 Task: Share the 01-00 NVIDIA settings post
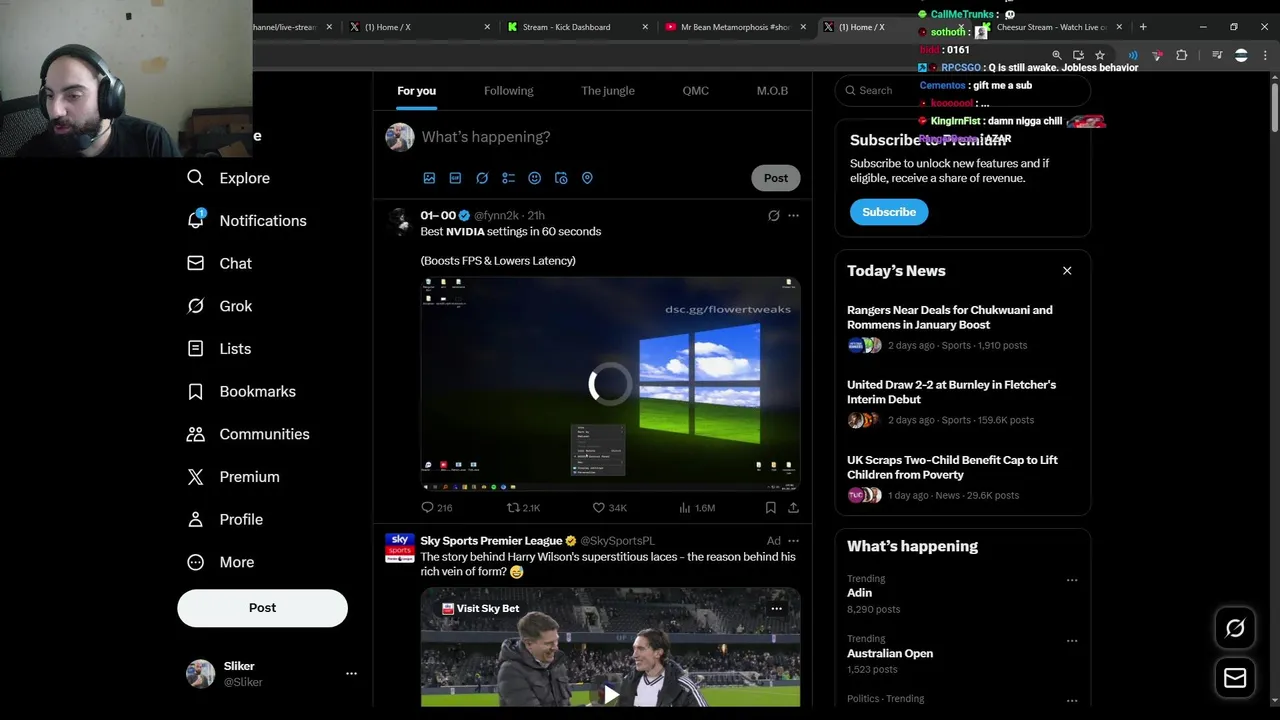pyautogui.click(x=793, y=508)
